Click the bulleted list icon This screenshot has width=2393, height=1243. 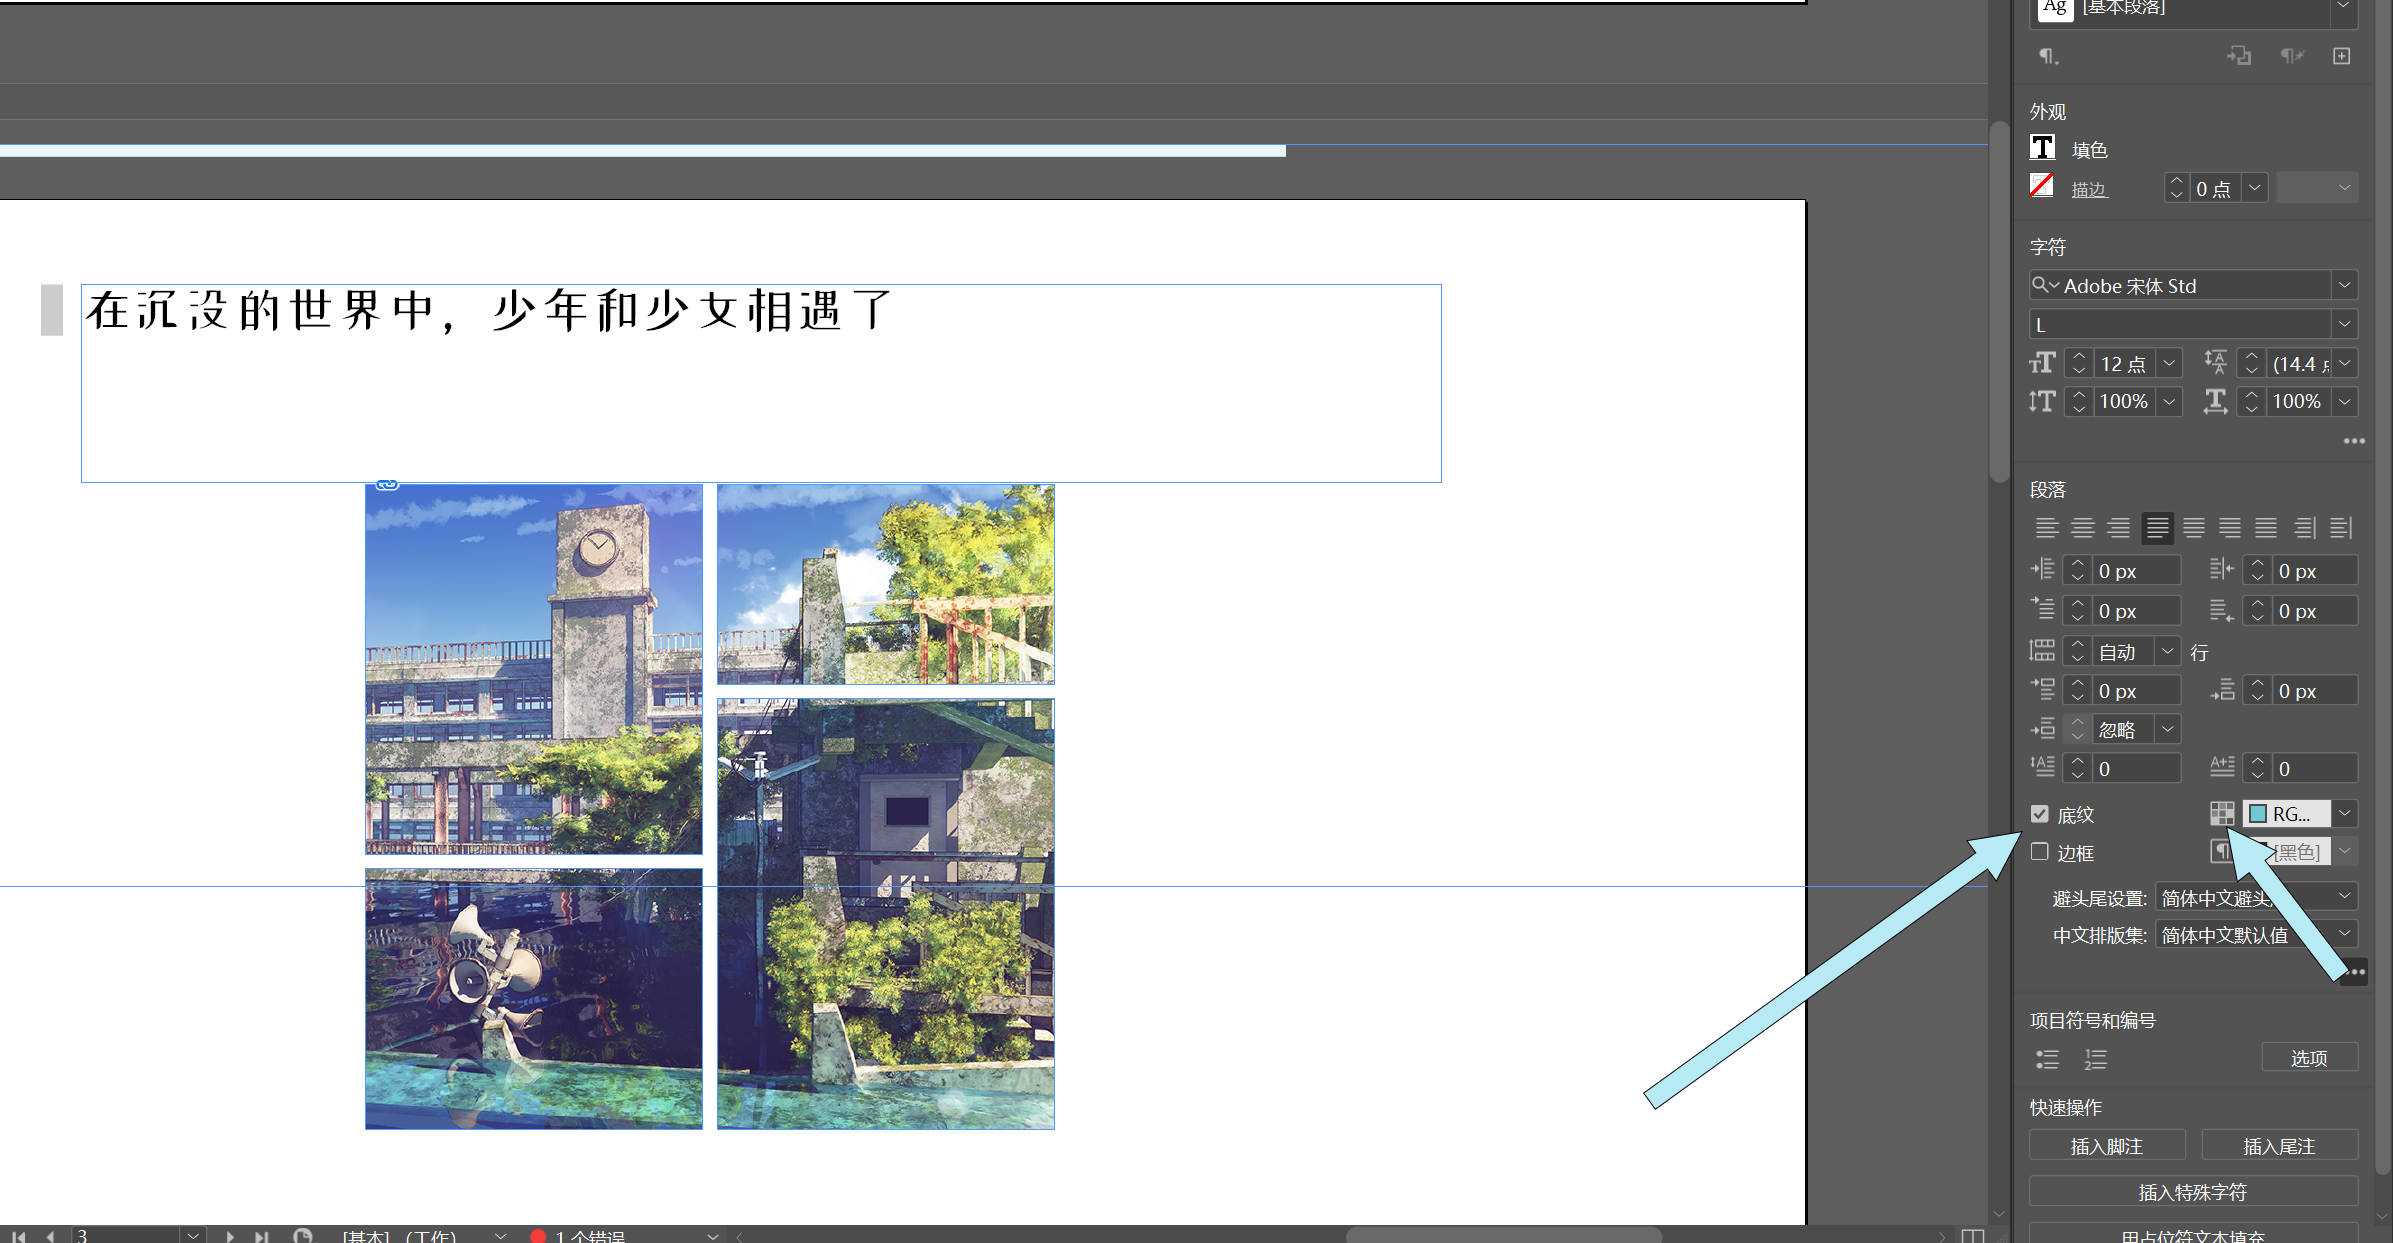[x=2047, y=1059]
